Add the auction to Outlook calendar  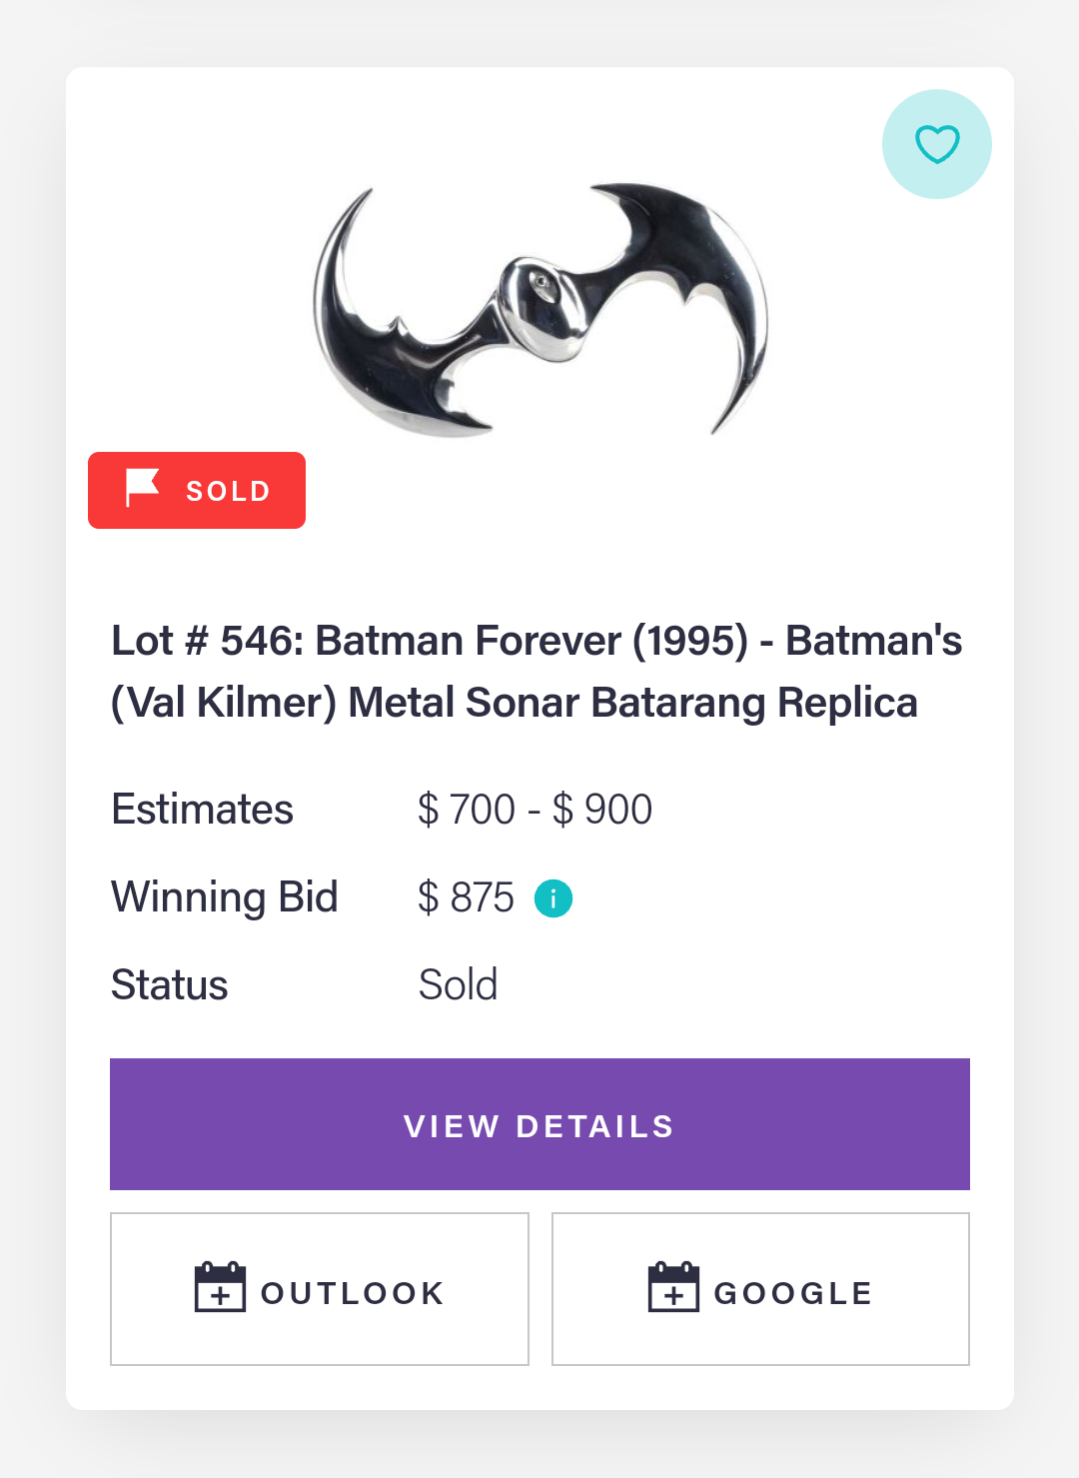(x=320, y=1289)
